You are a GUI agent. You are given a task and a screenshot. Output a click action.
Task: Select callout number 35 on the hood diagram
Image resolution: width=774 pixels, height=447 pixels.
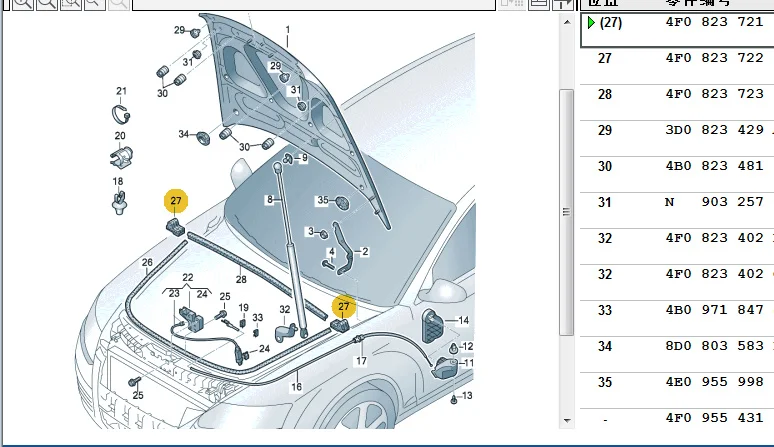coord(323,201)
